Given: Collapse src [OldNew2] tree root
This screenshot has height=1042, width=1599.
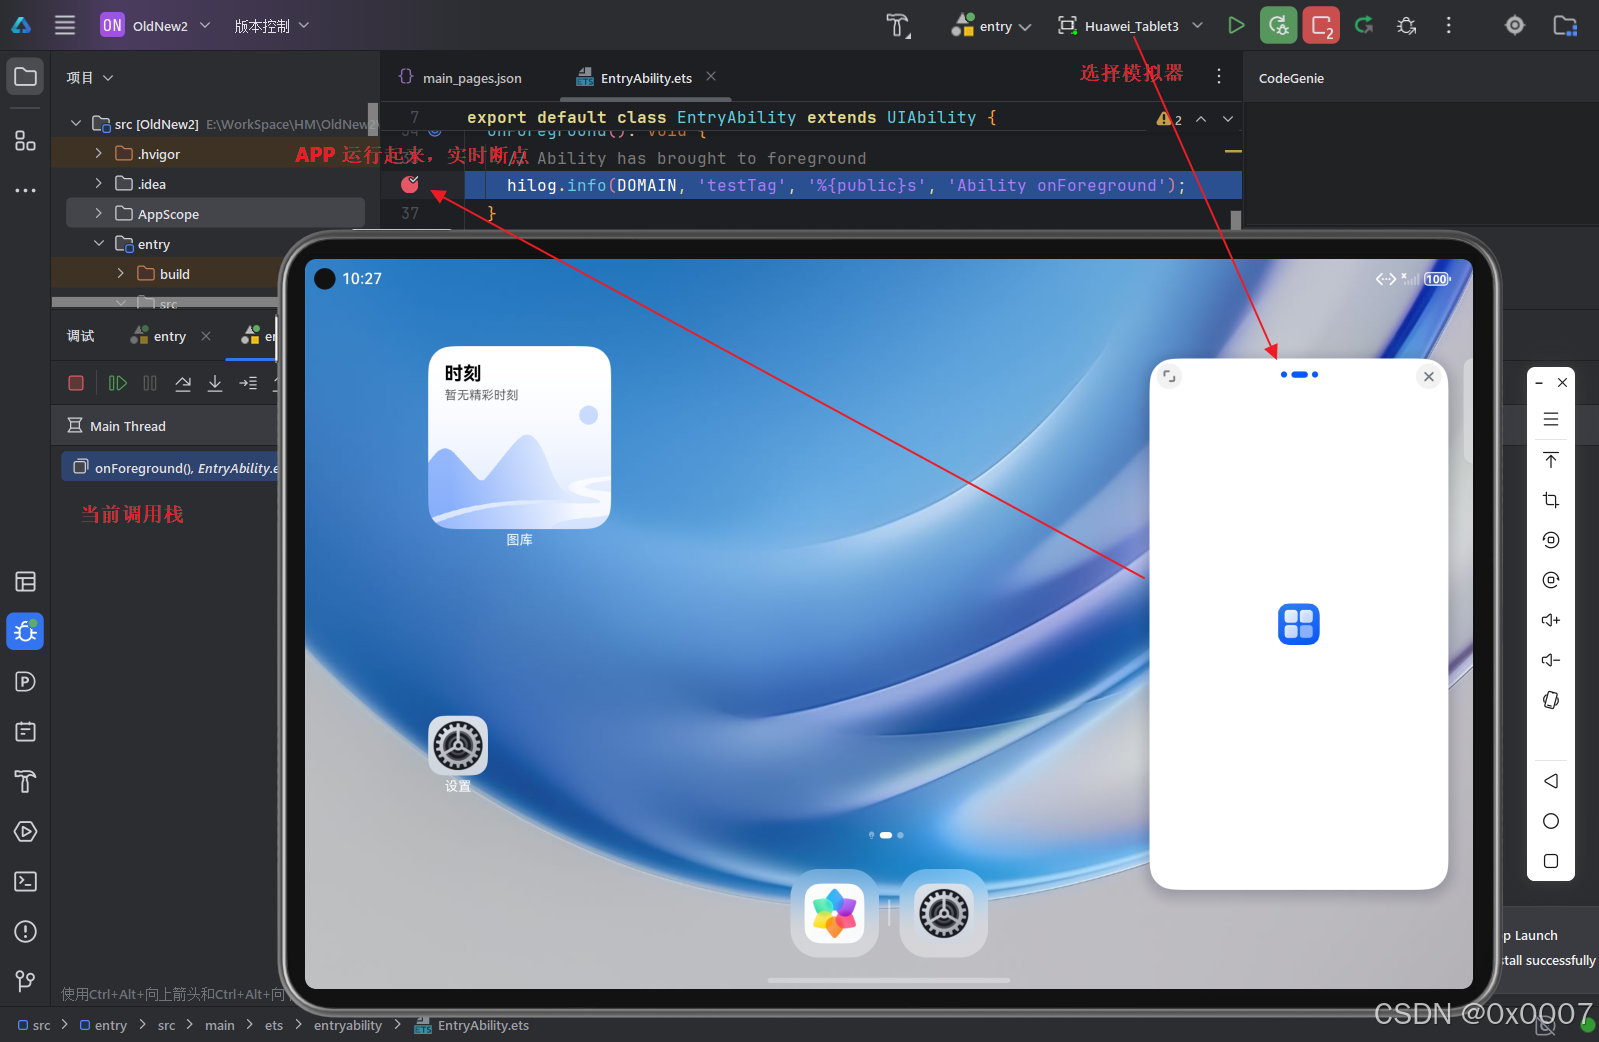Looking at the screenshot, I should 76,123.
